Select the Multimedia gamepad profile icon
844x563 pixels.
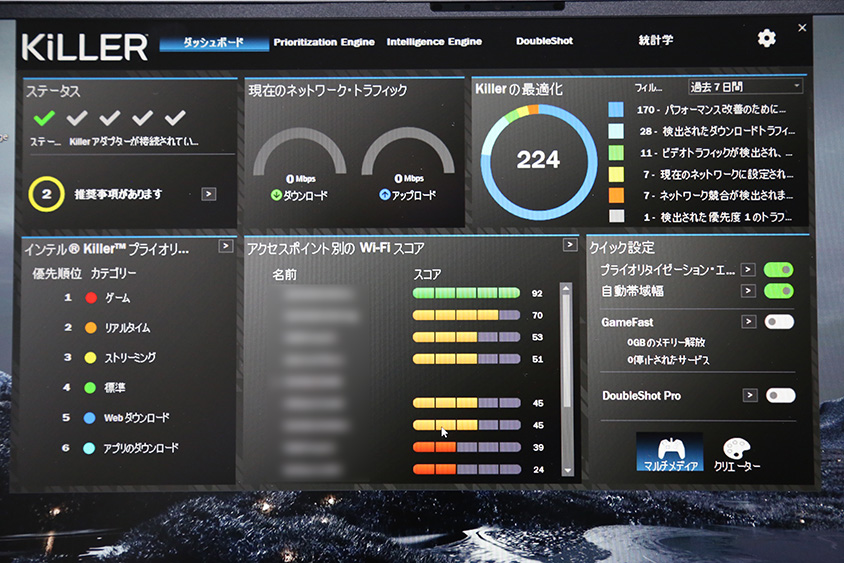pyautogui.click(x=670, y=451)
